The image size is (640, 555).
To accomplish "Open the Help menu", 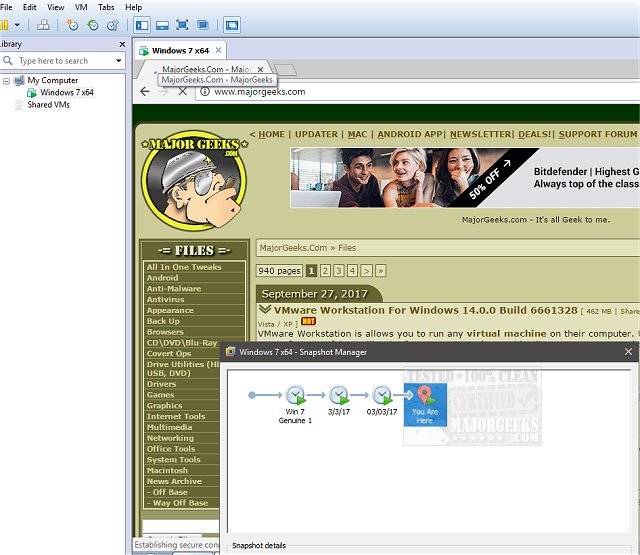I will 133,7.
